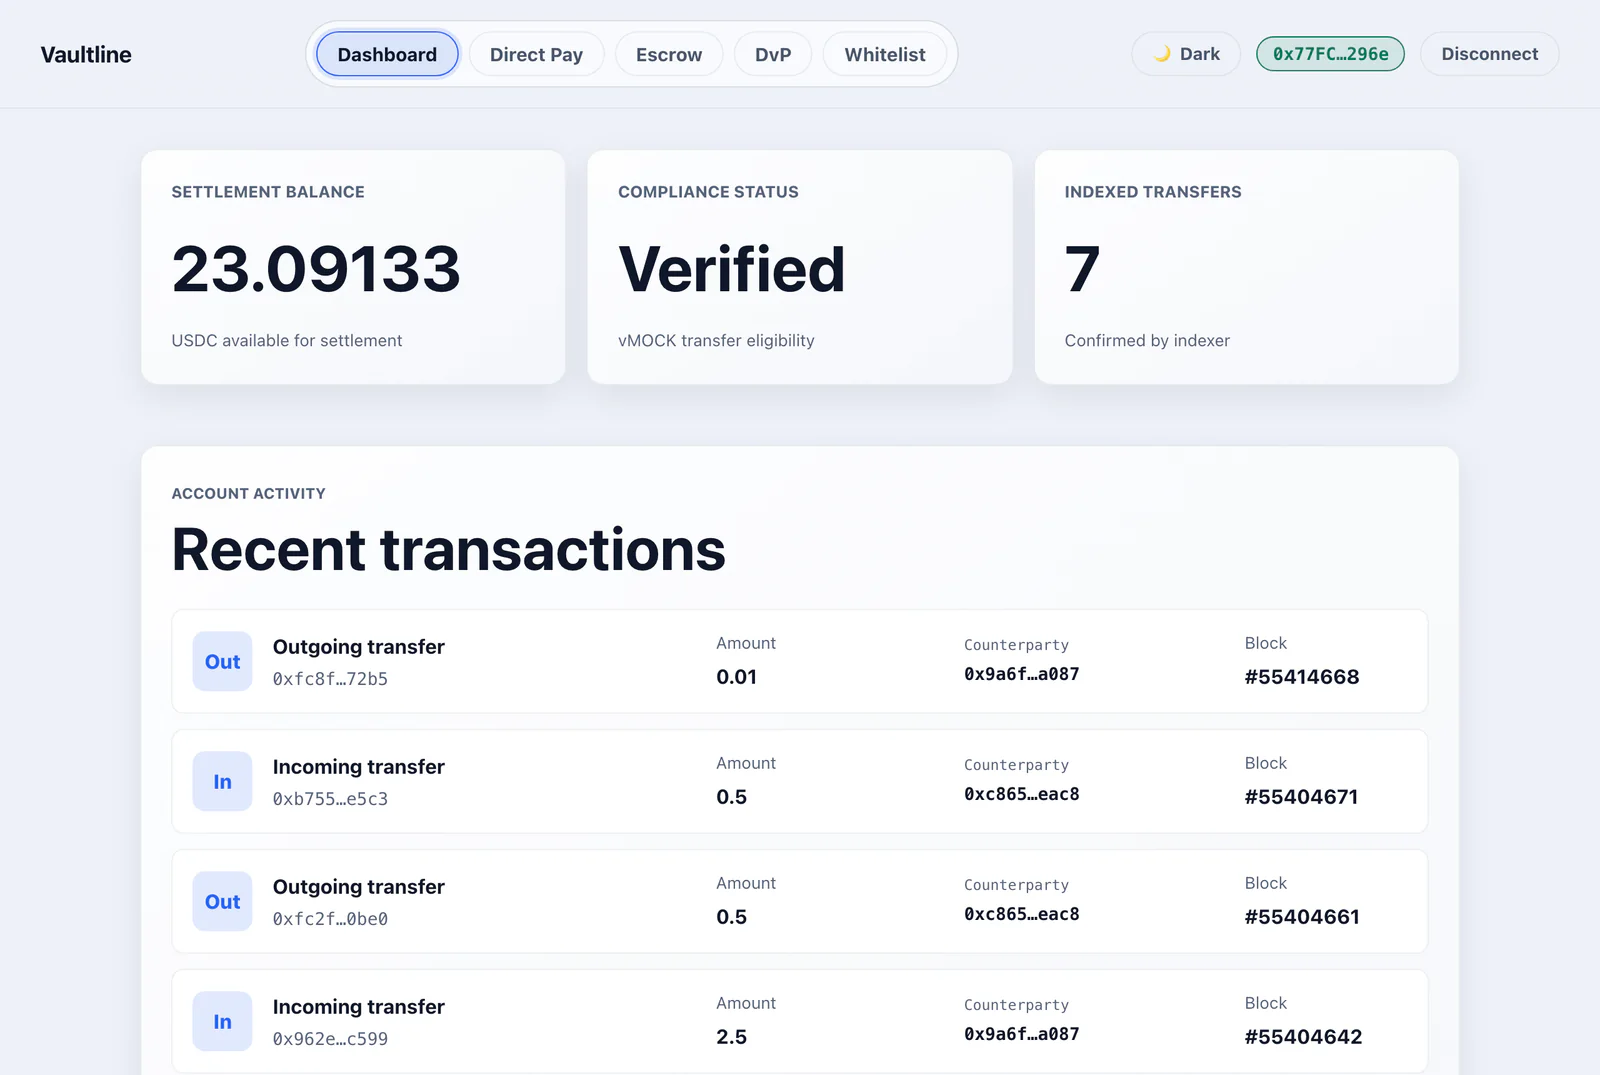
Task: Click the Verified compliance status
Action: [x=732, y=269]
